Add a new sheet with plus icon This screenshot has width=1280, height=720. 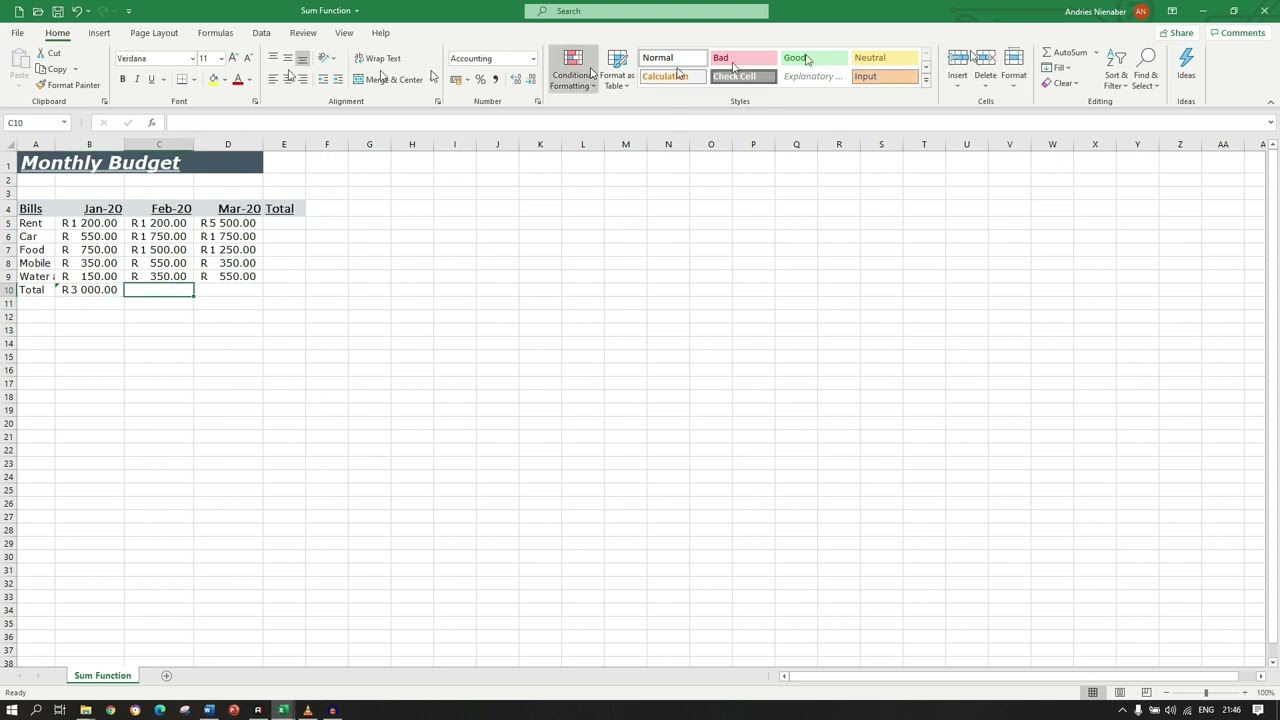point(167,676)
